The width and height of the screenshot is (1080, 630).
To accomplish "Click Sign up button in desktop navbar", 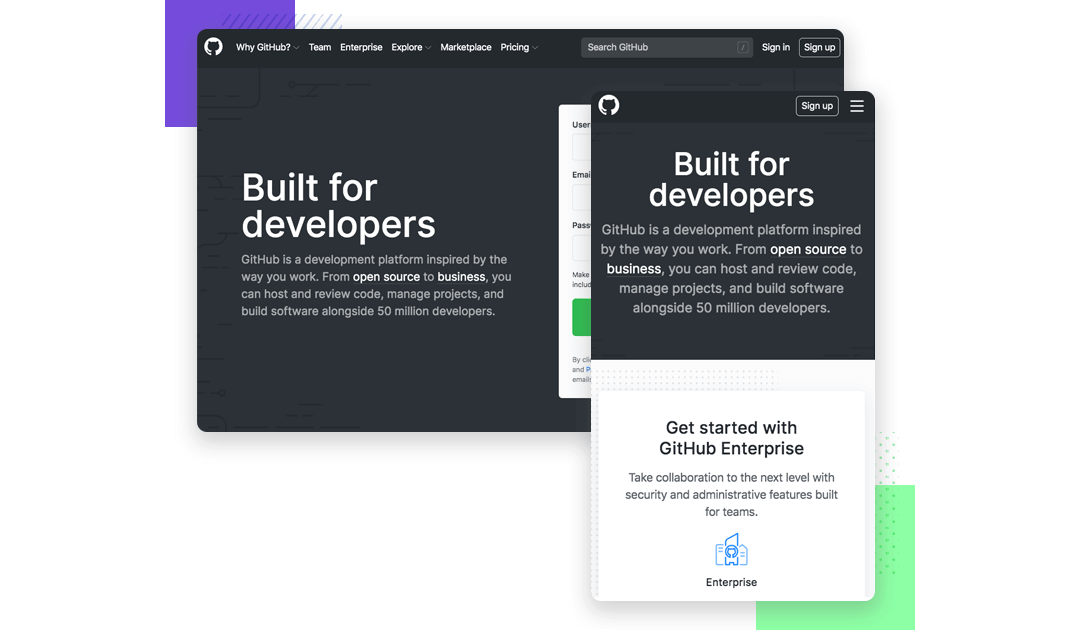I will point(819,48).
